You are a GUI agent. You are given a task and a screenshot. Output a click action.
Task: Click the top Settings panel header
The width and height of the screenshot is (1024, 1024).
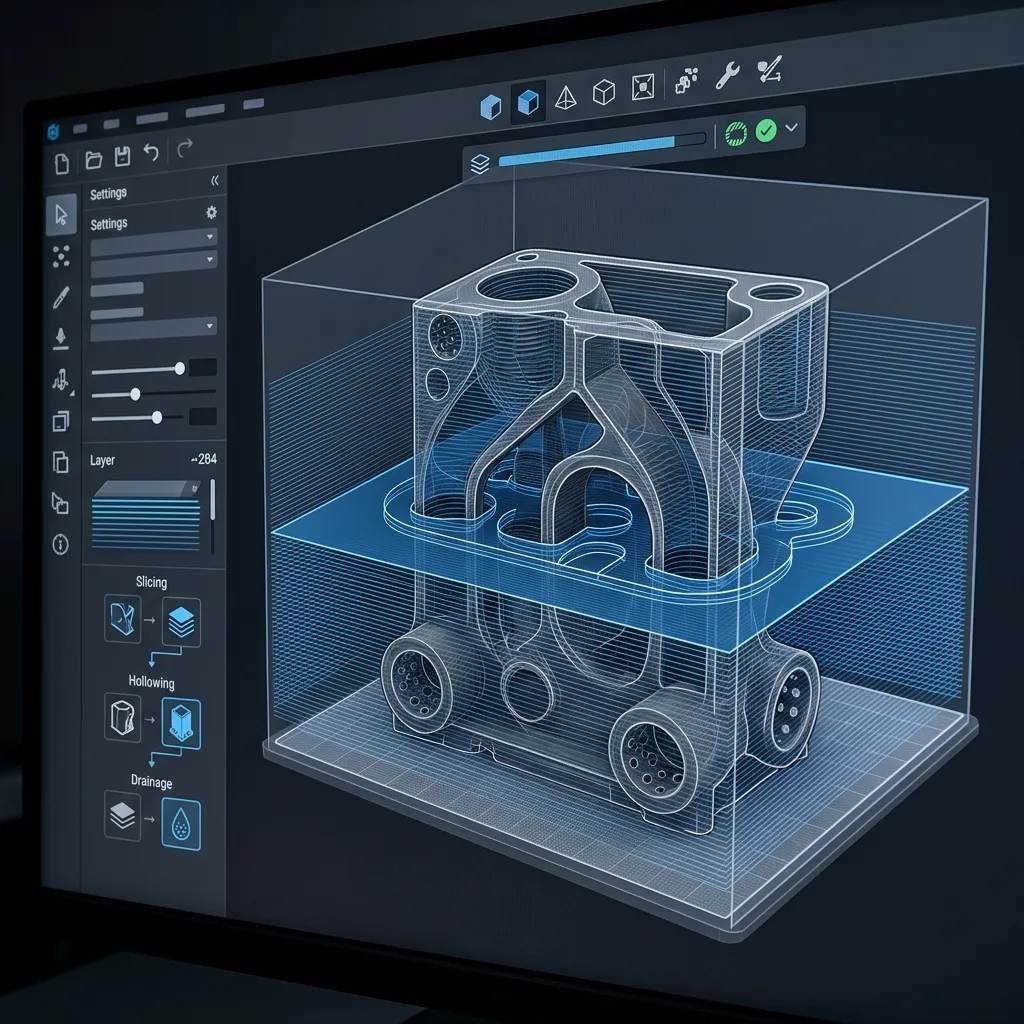(x=108, y=193)
